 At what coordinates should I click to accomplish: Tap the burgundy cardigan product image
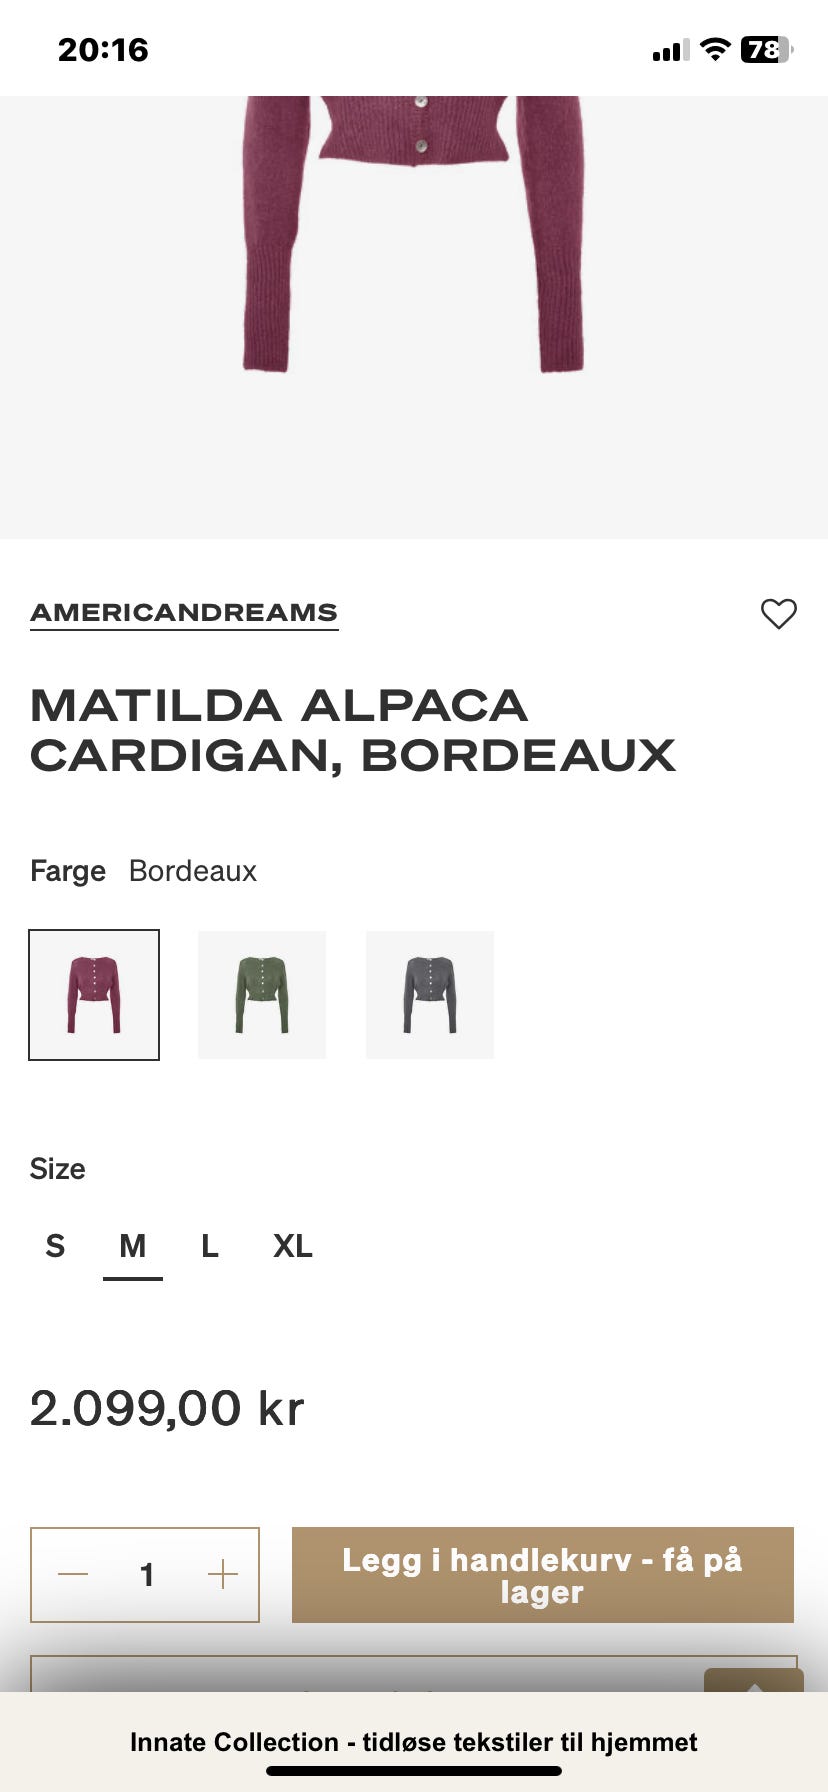[414, 235]
